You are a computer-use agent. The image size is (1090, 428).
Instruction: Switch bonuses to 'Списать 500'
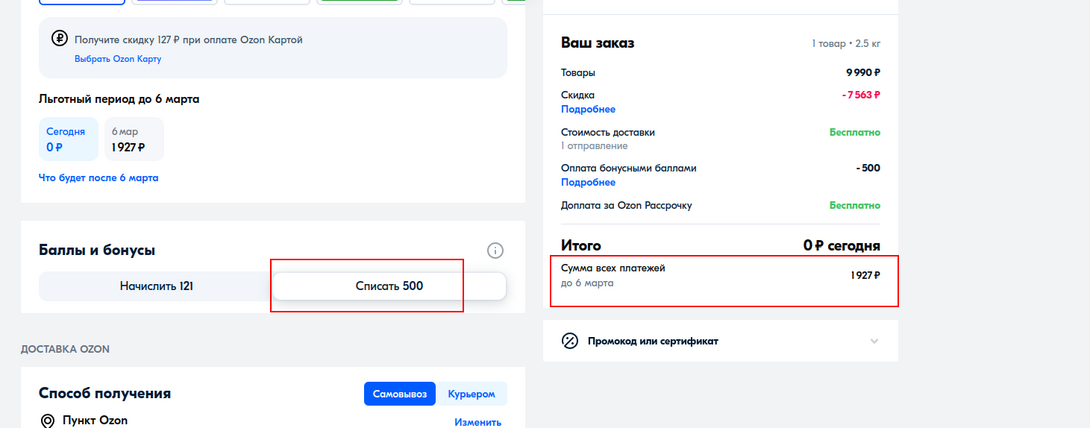(389, 286)
